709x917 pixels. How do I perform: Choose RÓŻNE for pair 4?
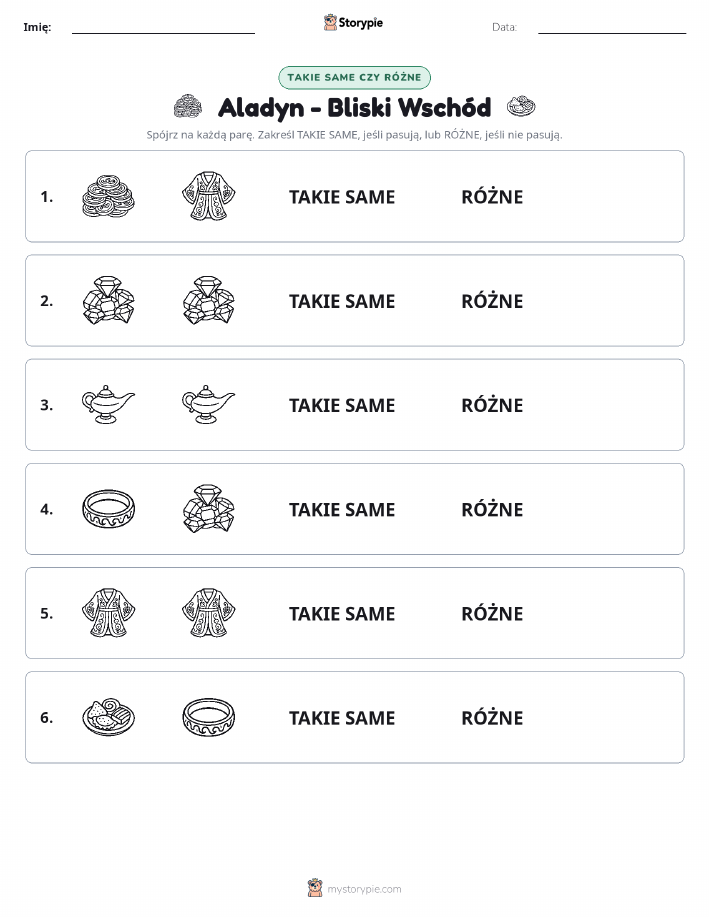coord(492,509)
